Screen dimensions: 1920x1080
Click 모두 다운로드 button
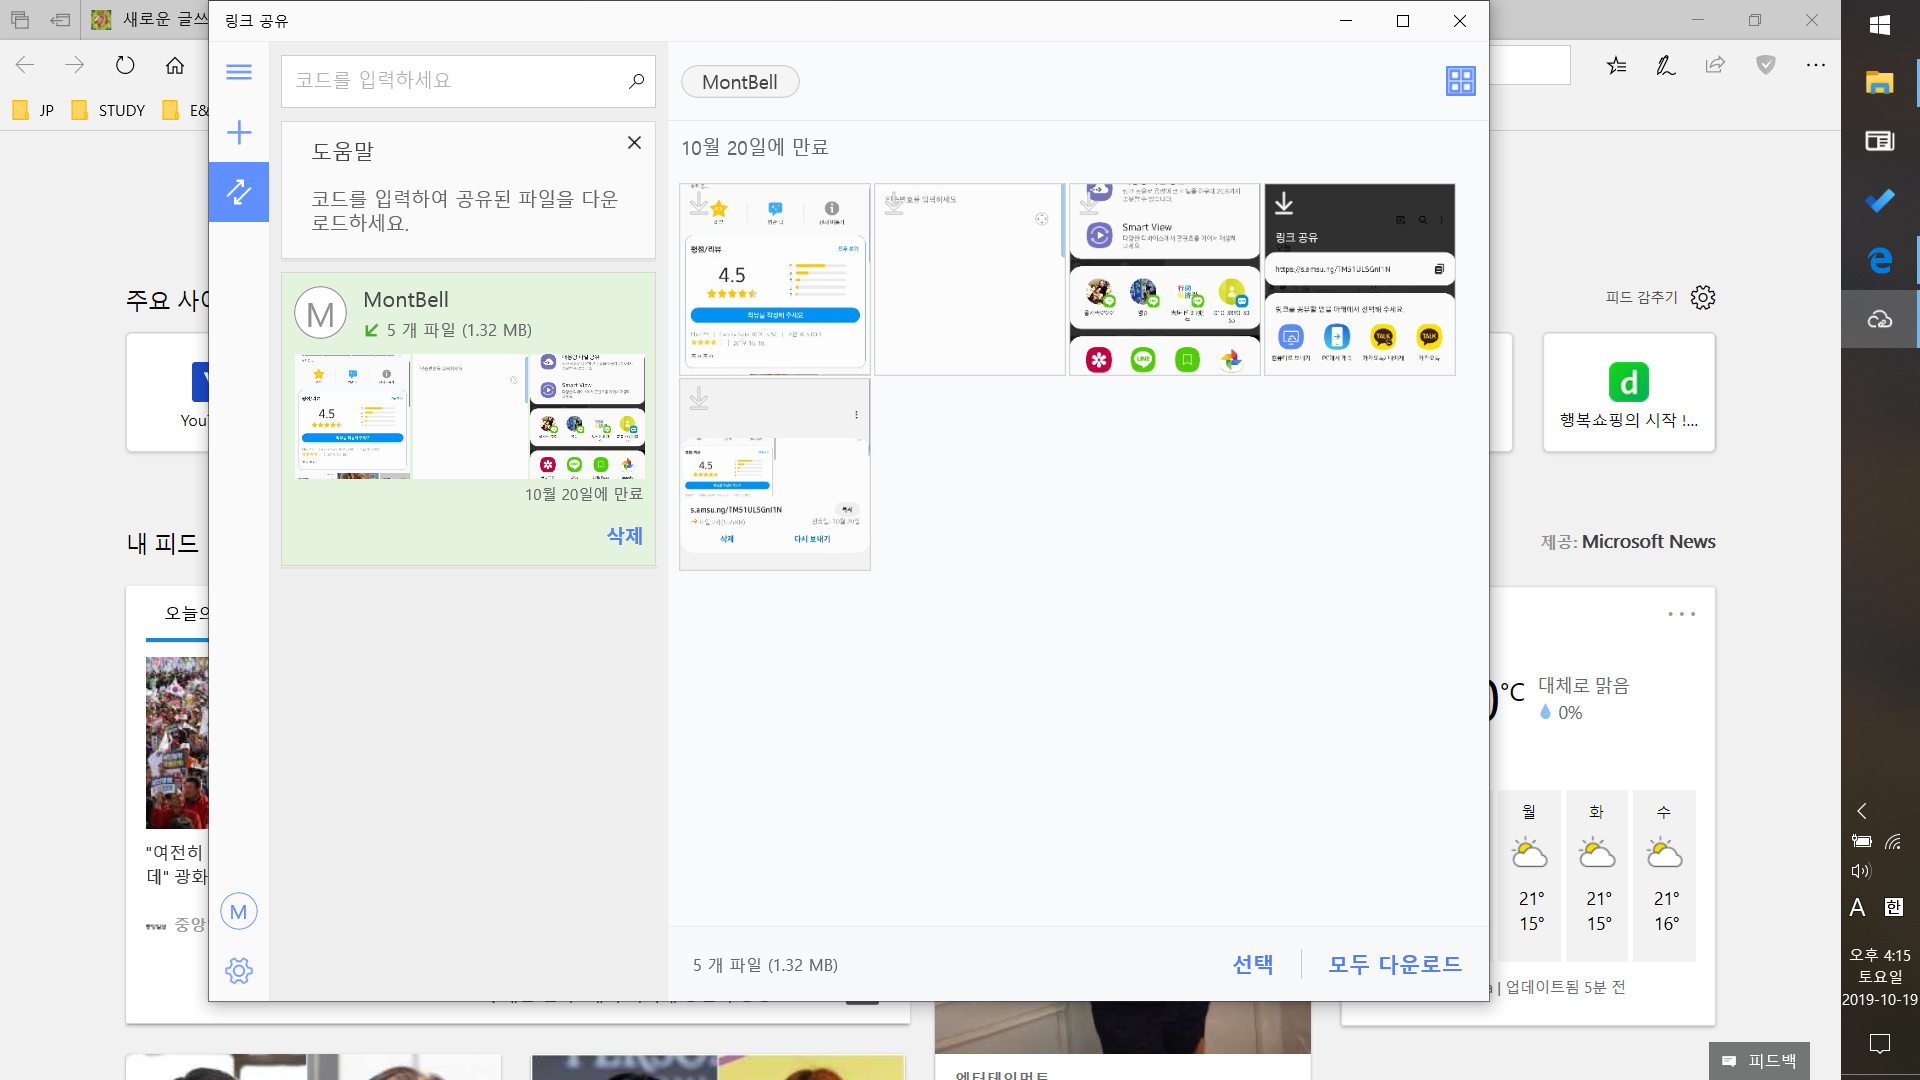point(1394,964)
